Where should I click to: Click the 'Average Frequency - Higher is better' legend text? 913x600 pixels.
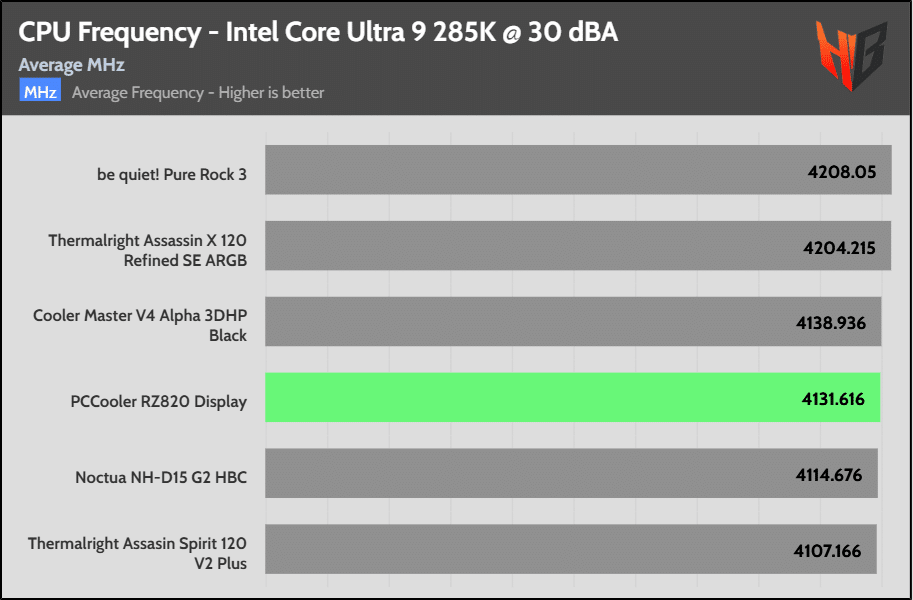pyautogui.click(x=198, y=93)
